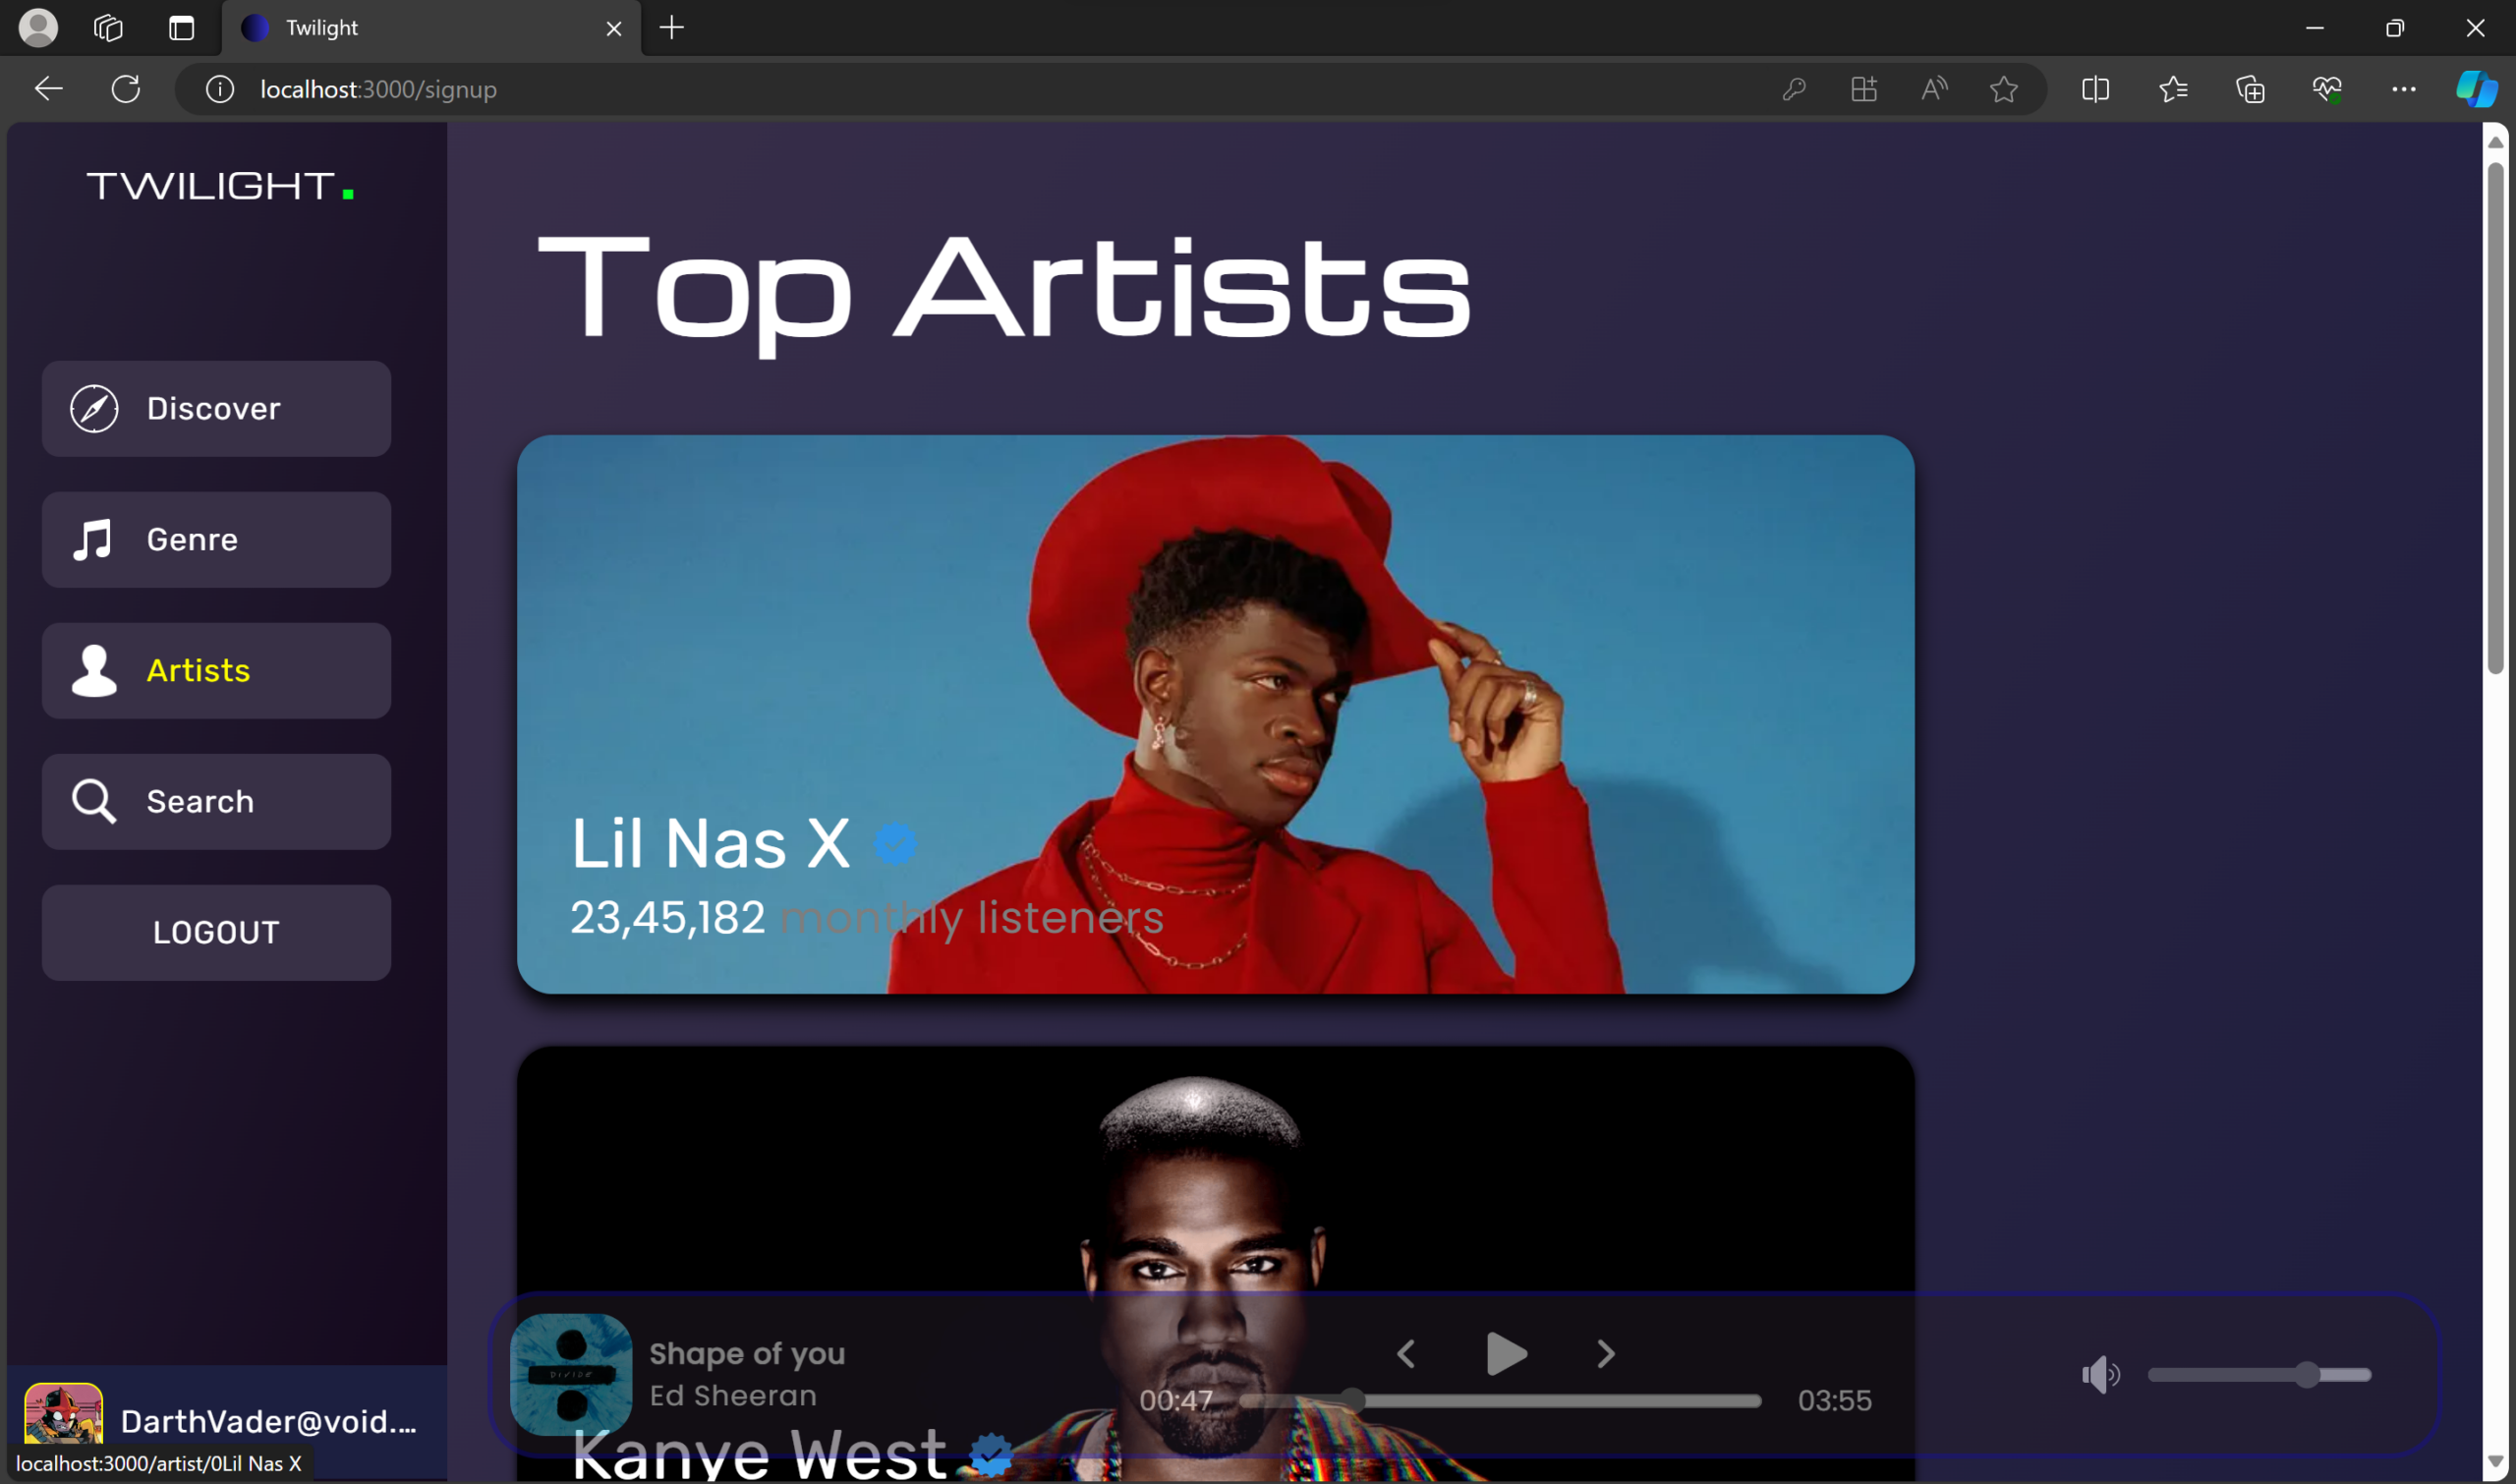Open the Discover page from the sidebar
2516x1484 pixels.
click(216, 409)
